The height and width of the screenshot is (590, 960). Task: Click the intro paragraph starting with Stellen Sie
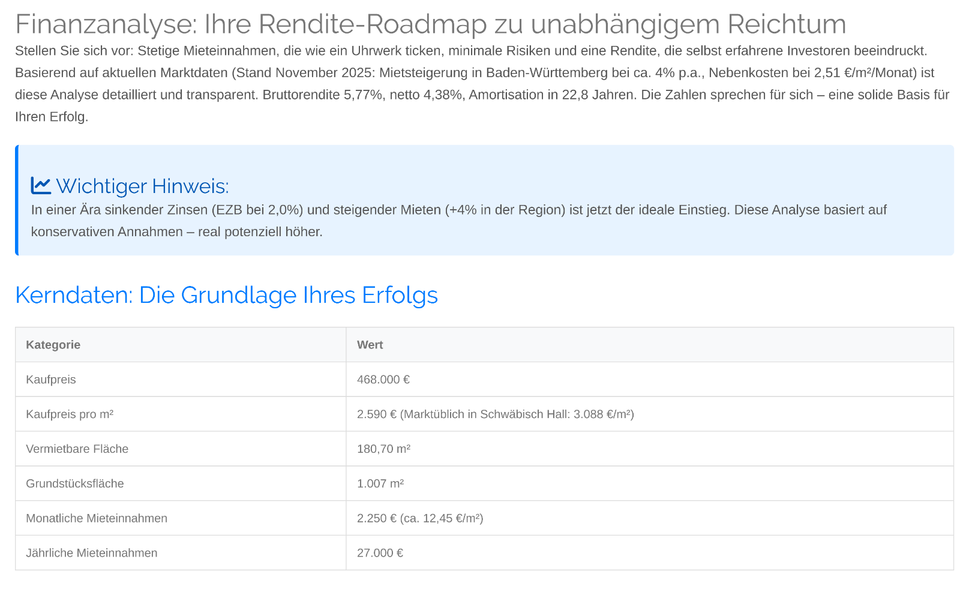click(x=480, y=83)
